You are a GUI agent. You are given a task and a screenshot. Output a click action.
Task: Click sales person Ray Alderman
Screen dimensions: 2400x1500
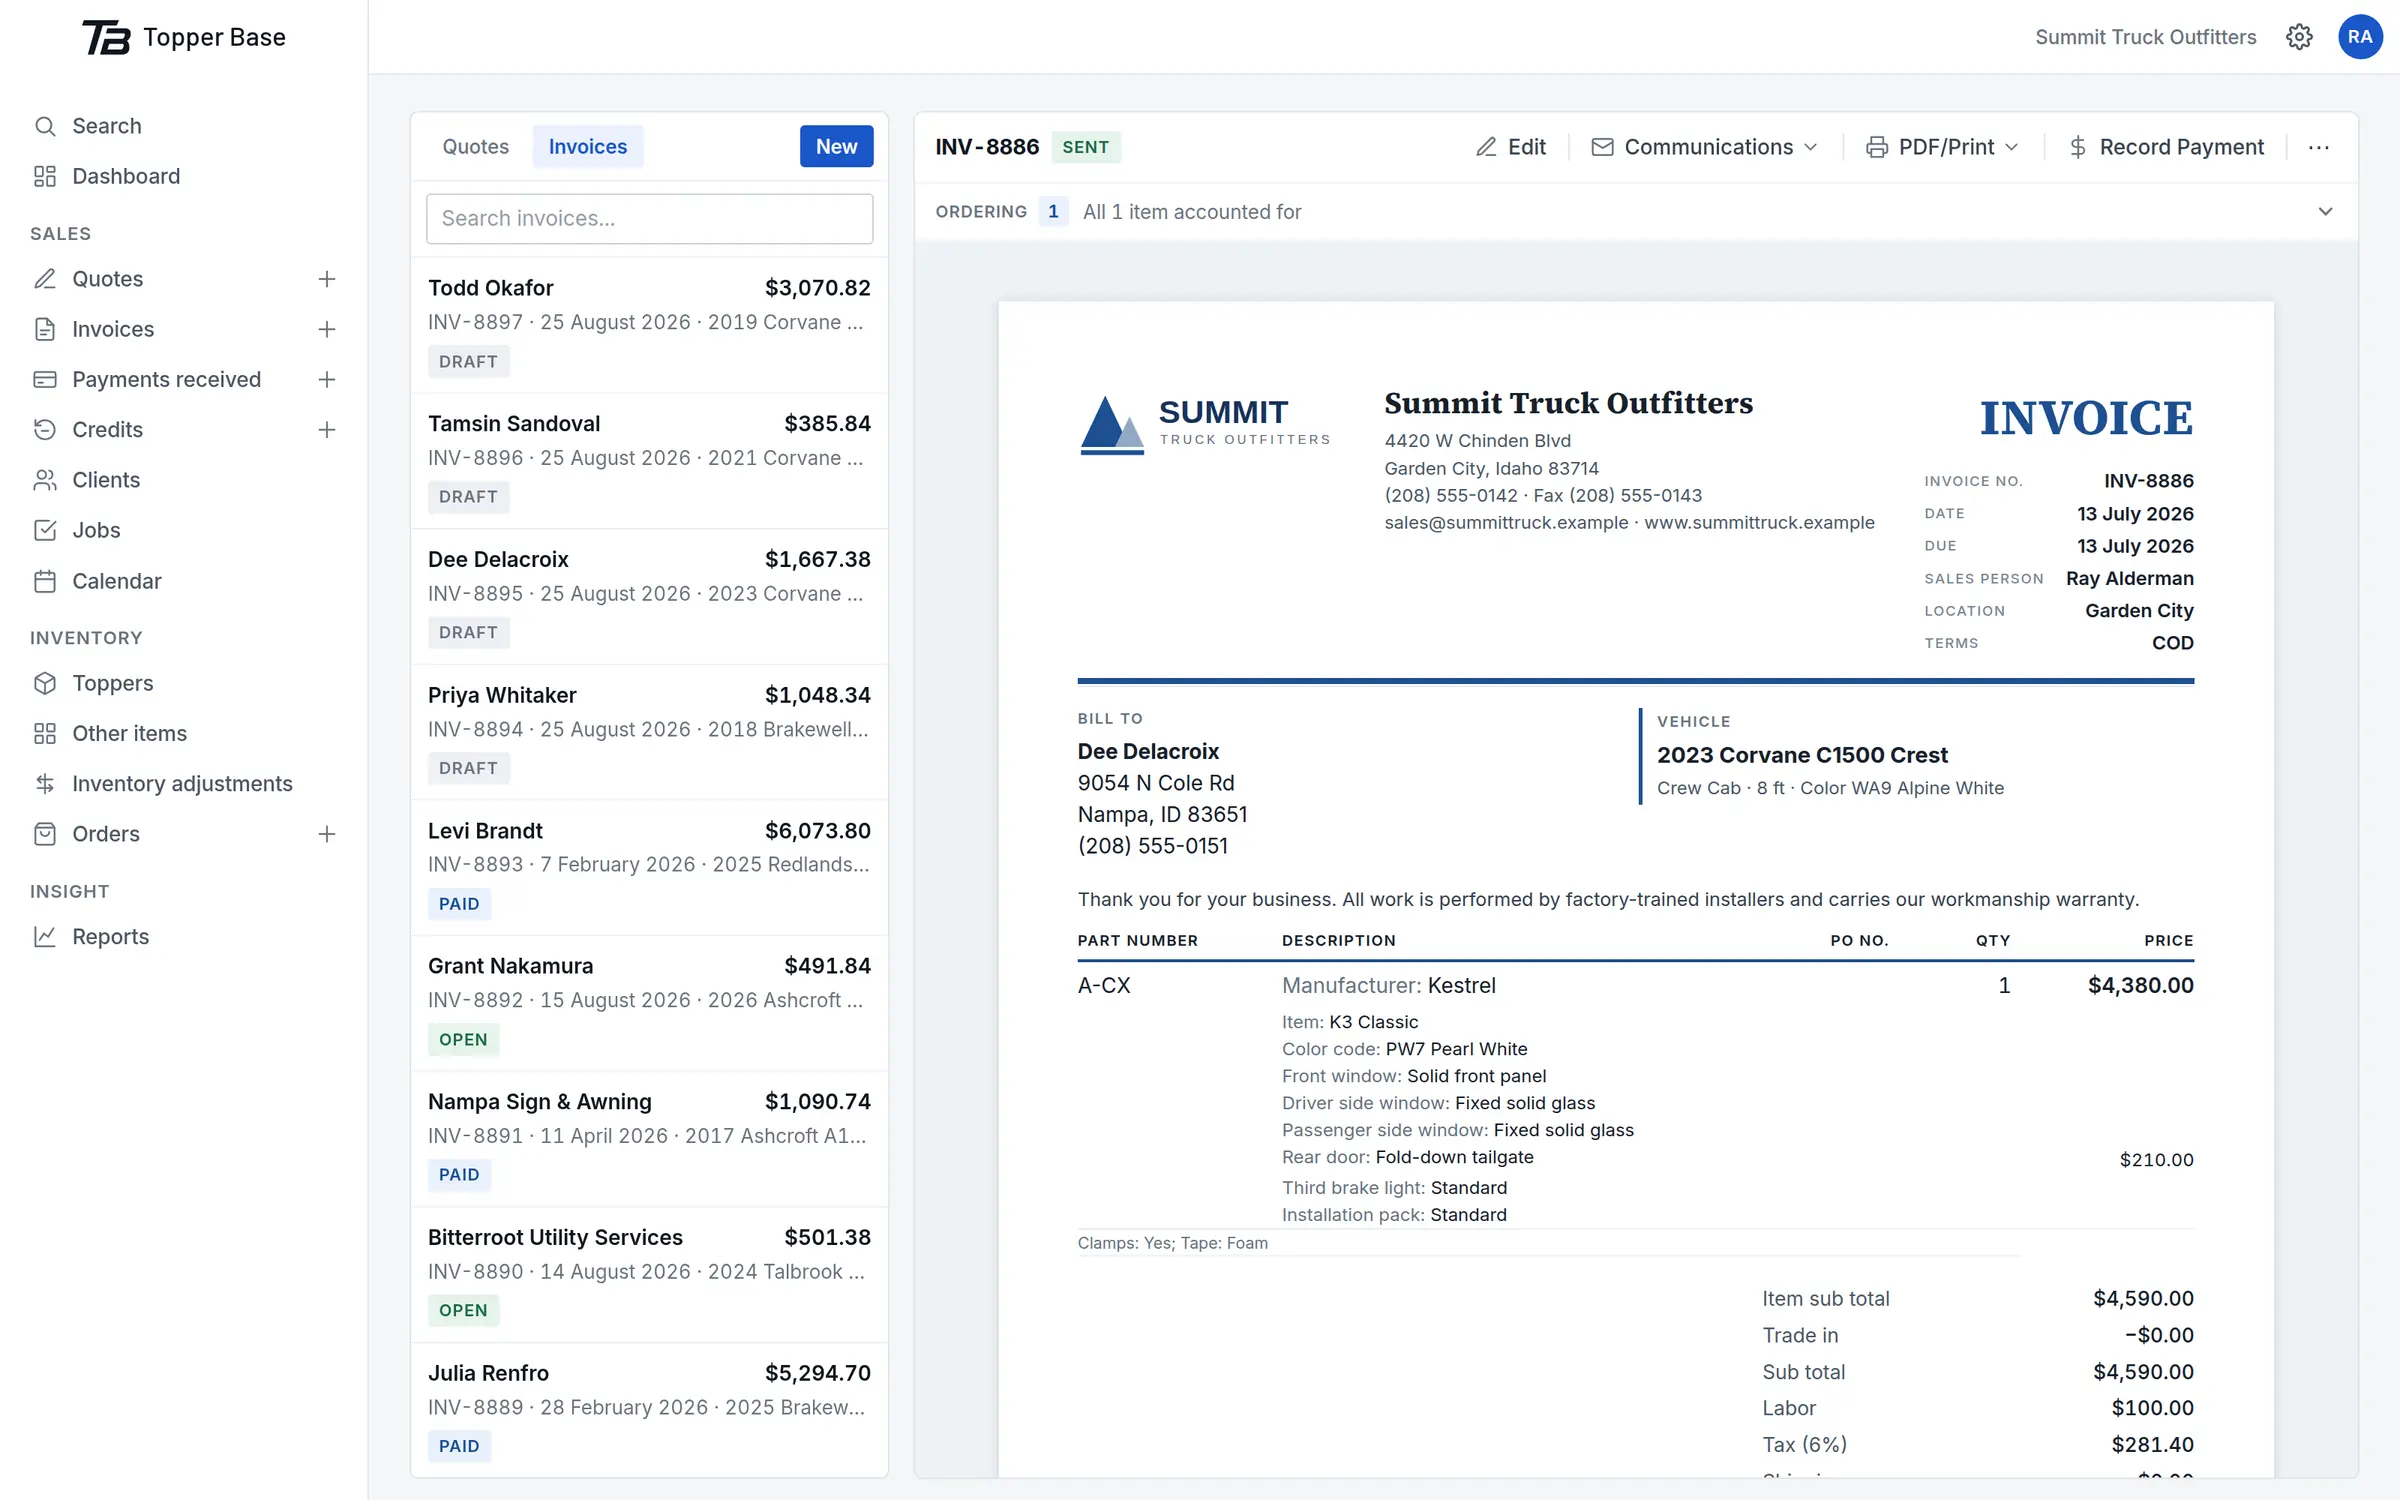(2129, 578)
